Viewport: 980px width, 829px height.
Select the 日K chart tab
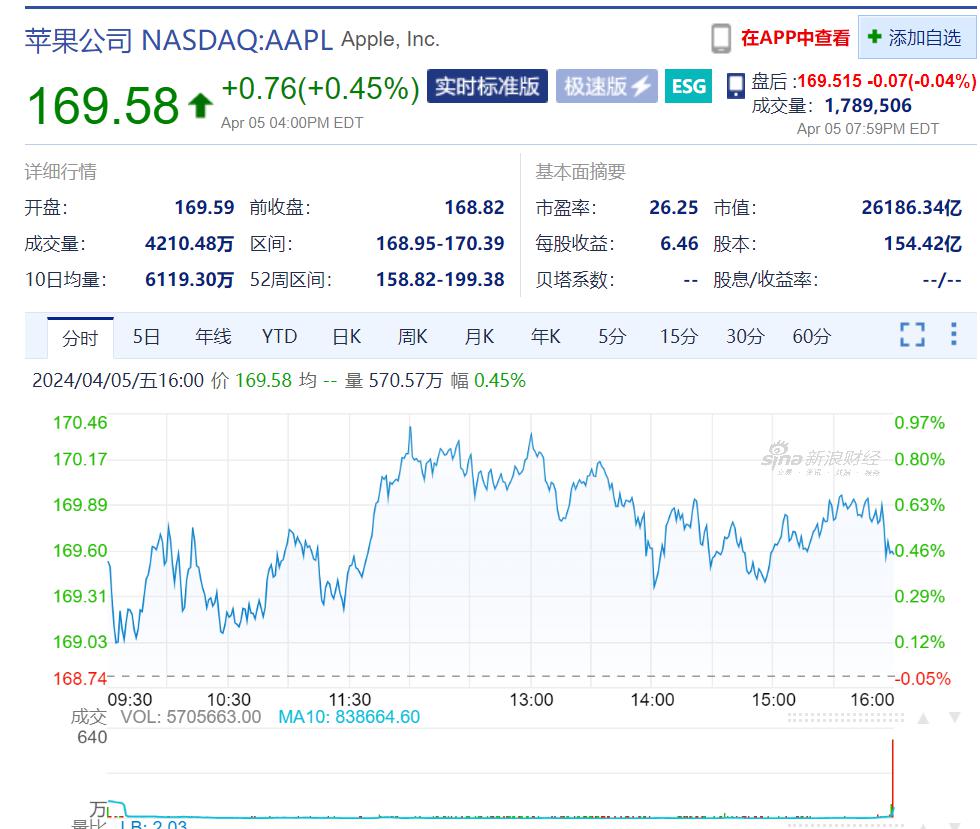point(346,337)
